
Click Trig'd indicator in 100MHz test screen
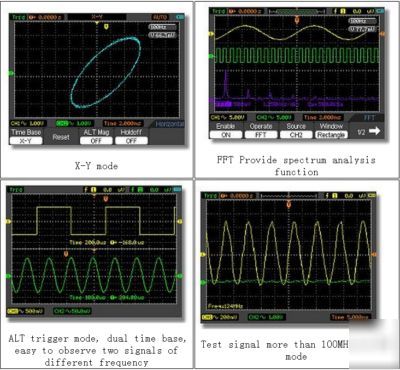[210, 195]
